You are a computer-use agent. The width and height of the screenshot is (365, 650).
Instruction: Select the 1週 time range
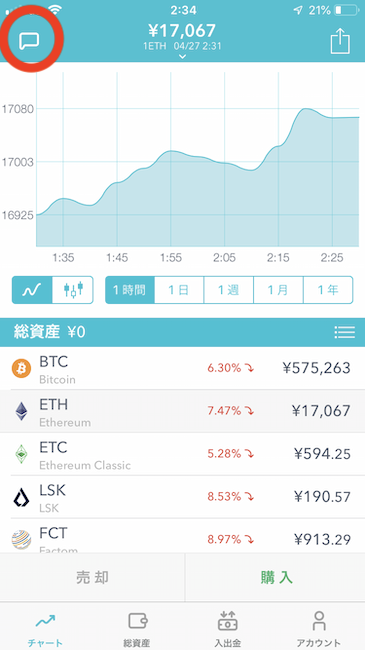(x=229, y=290)
